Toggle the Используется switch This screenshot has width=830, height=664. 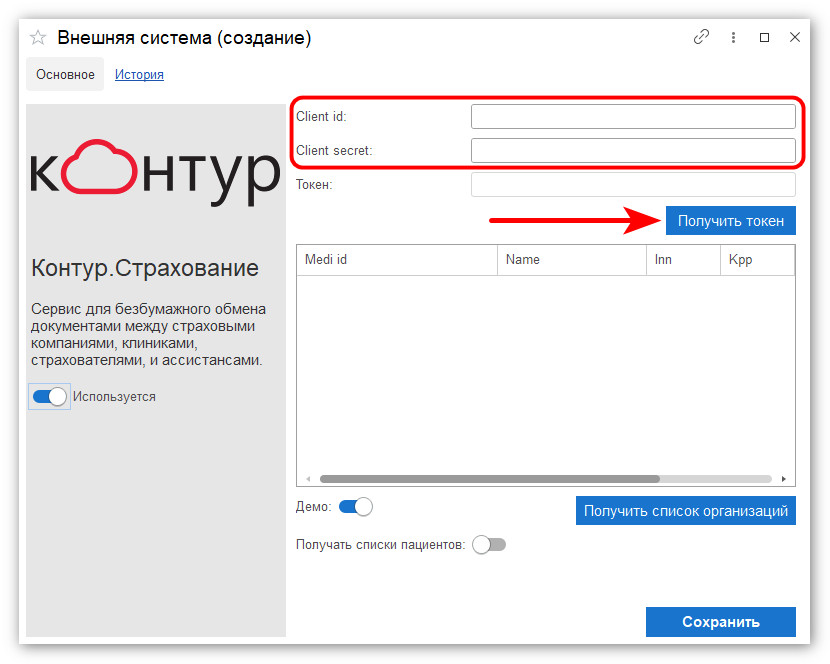pos(50,397)
